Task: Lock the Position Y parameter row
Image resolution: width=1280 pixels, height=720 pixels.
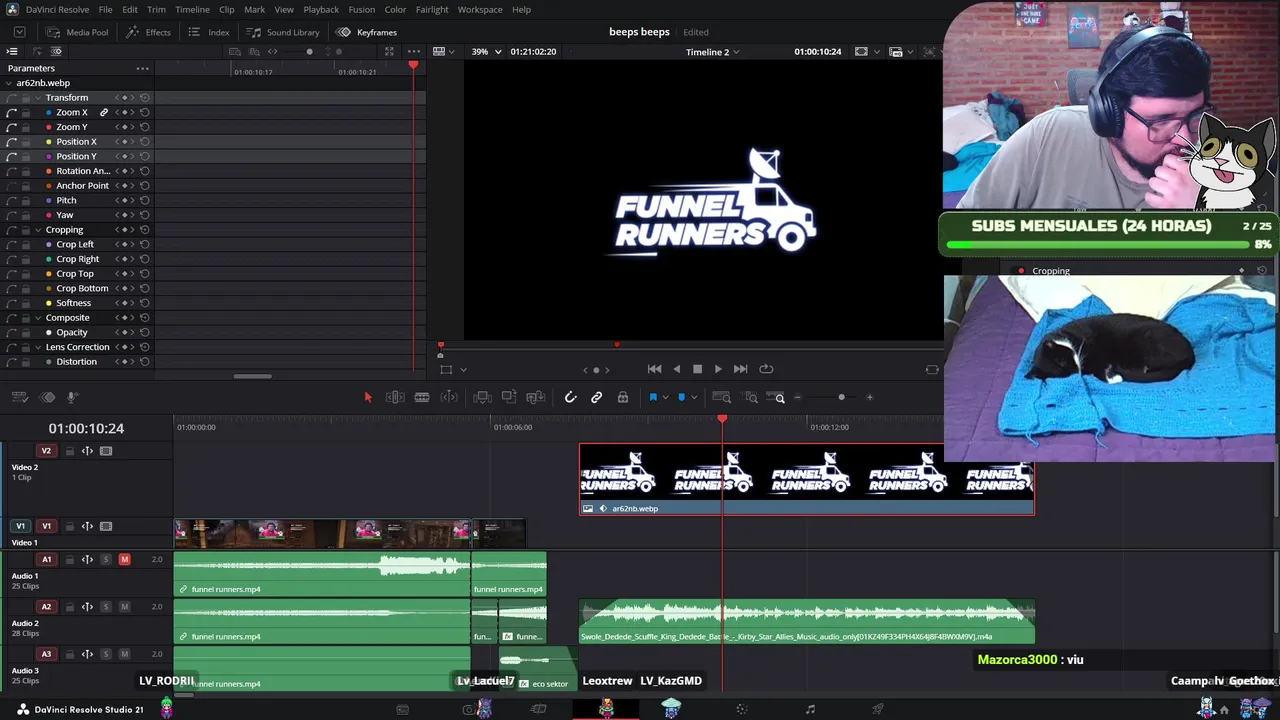Action: (26, 157)
